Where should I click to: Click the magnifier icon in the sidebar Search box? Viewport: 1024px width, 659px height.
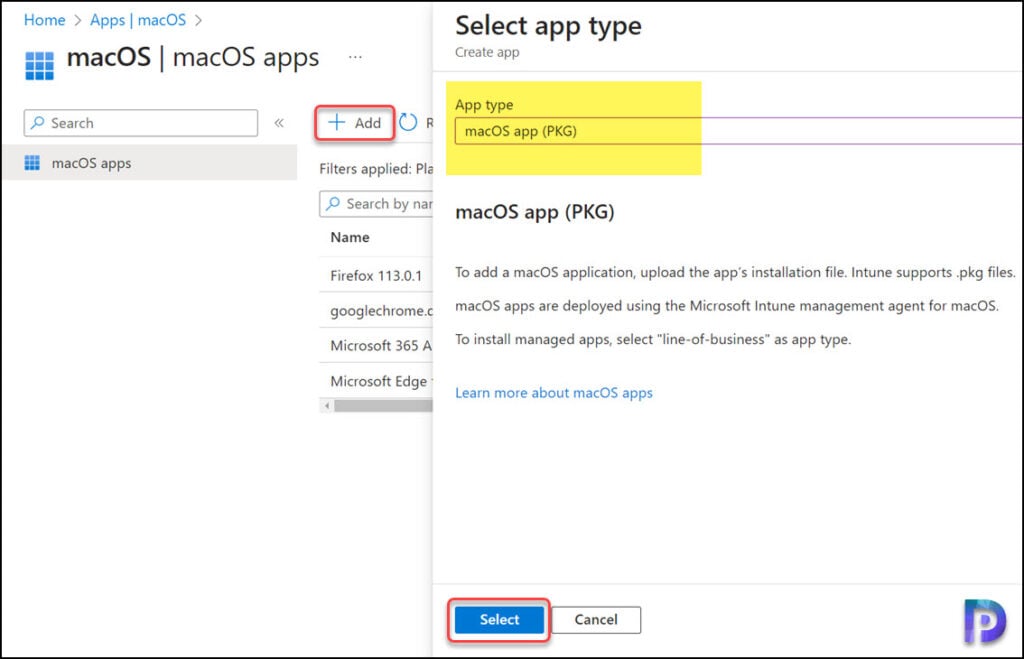pyautogui.click(x=38, y=122)
